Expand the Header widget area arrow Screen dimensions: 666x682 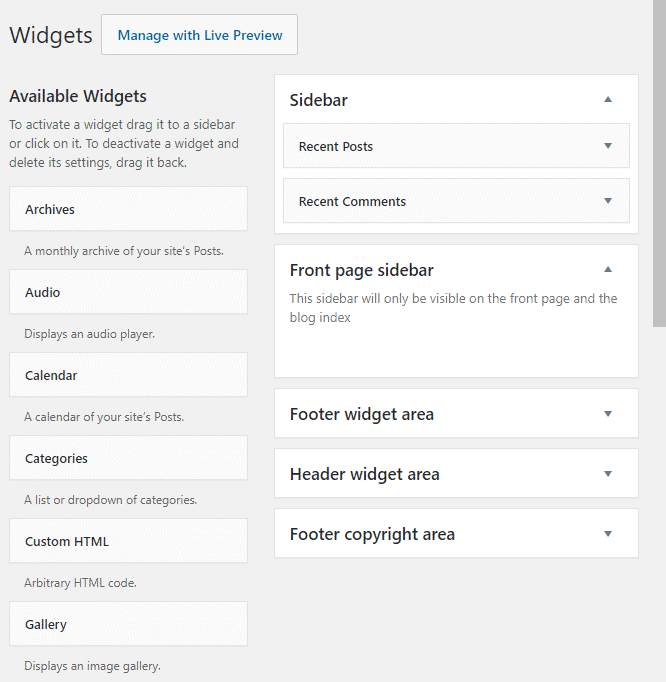(607, 474)
